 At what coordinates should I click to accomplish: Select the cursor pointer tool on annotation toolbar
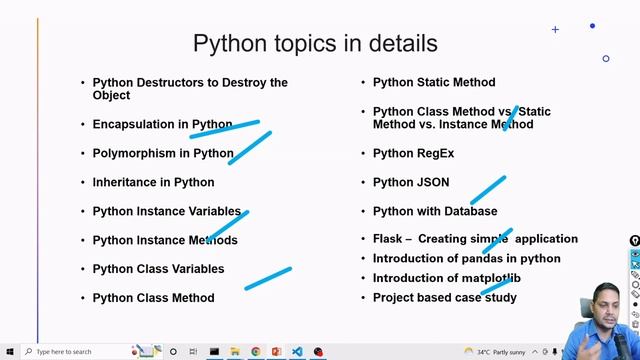635,264
